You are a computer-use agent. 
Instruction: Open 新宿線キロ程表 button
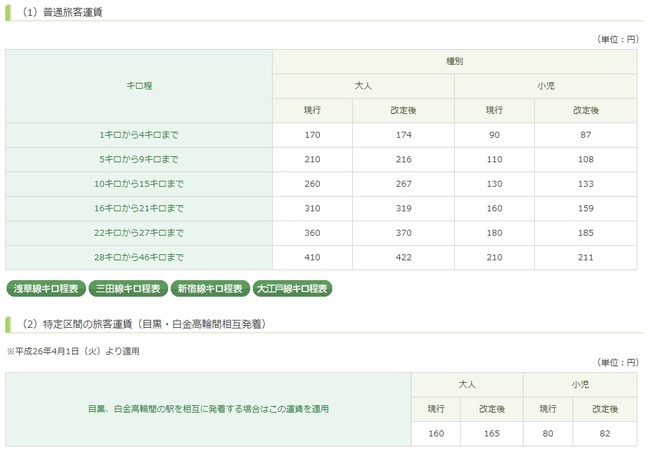[x=210, y=289]
